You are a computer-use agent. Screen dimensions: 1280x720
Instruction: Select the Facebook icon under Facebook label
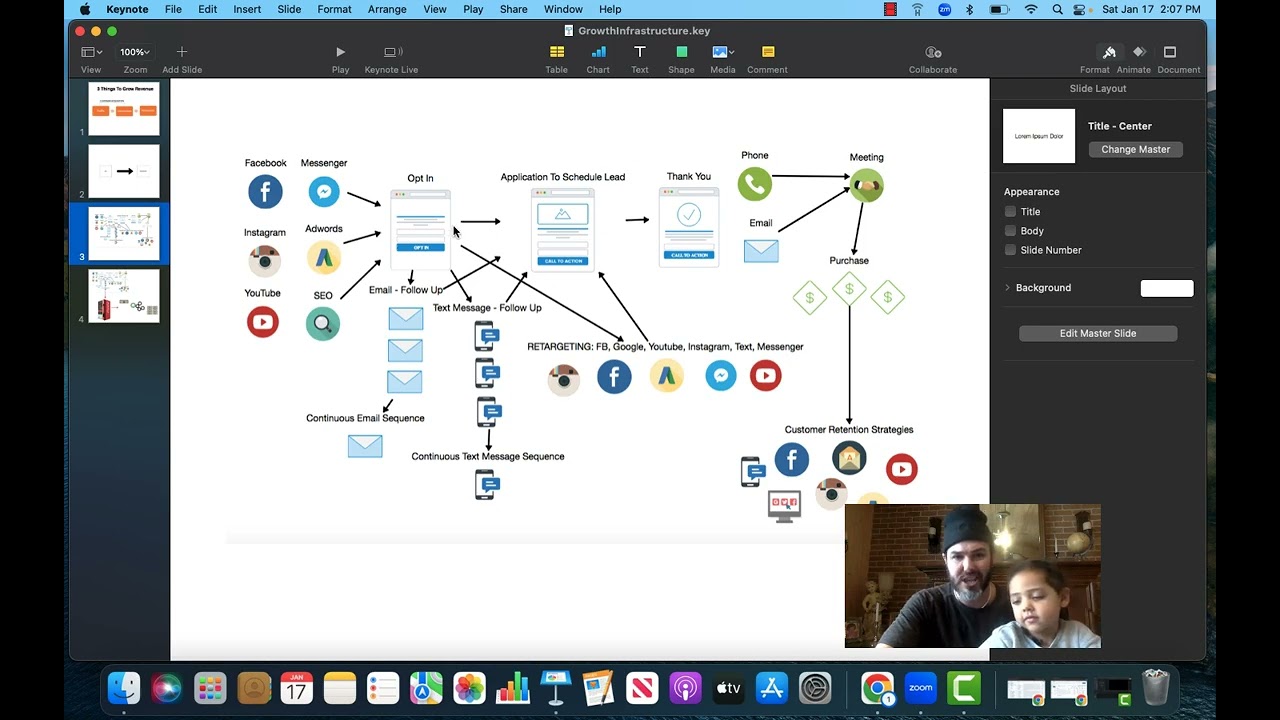point(265,192)
